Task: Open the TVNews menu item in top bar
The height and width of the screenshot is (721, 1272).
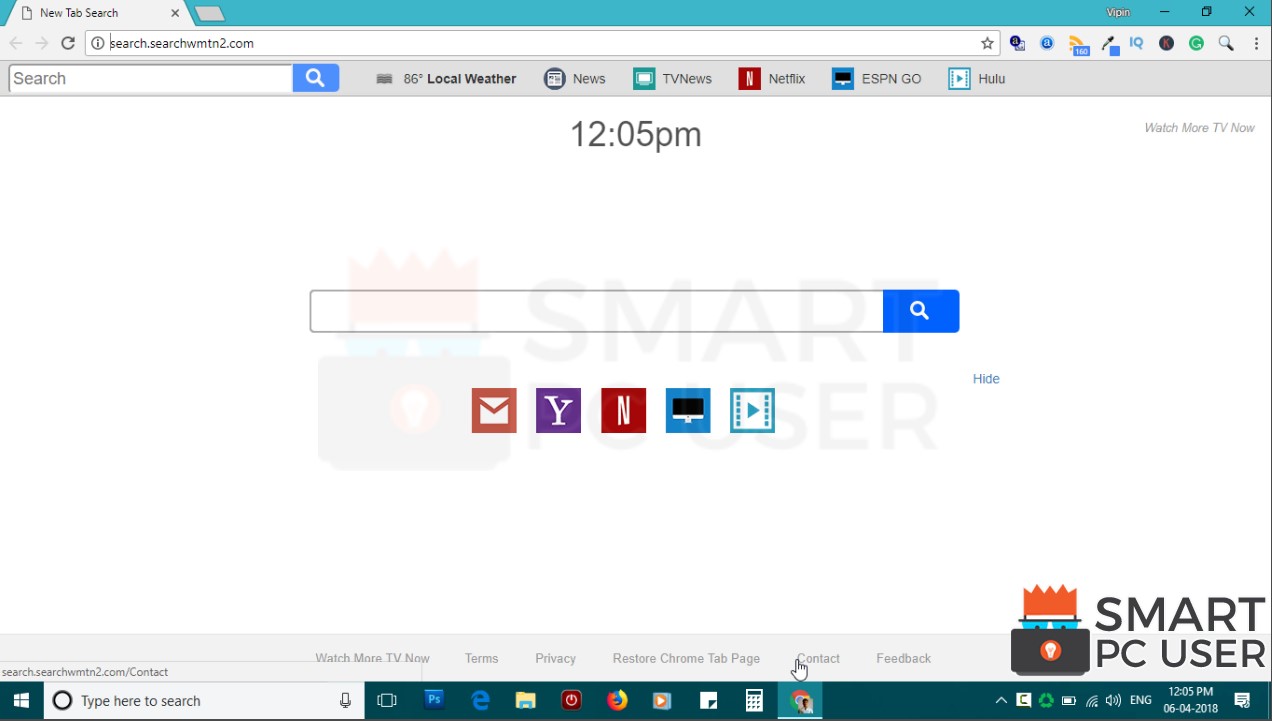Action: point(672,78)
